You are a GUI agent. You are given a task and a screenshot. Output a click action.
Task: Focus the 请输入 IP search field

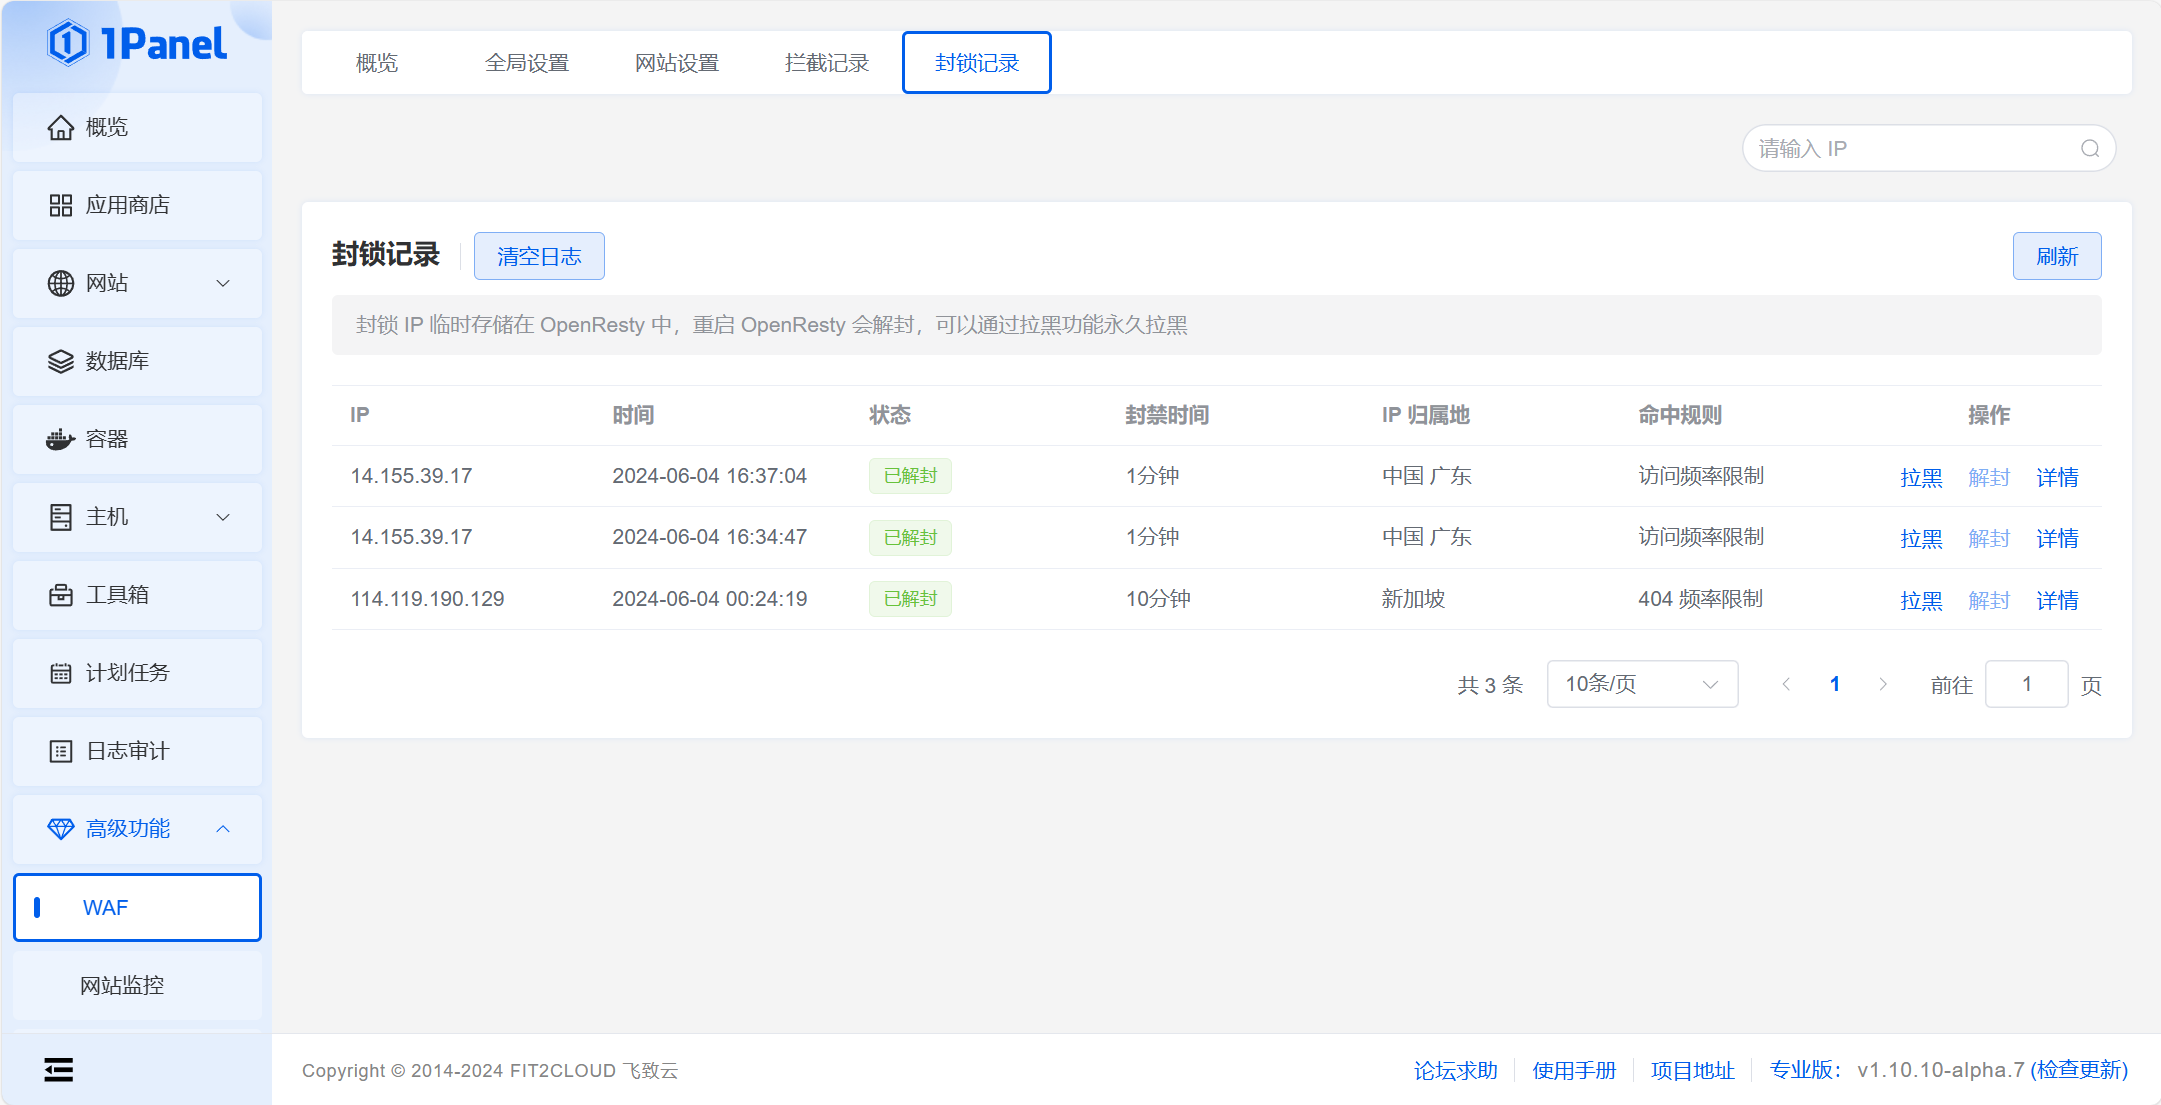tap(1910, 148)
